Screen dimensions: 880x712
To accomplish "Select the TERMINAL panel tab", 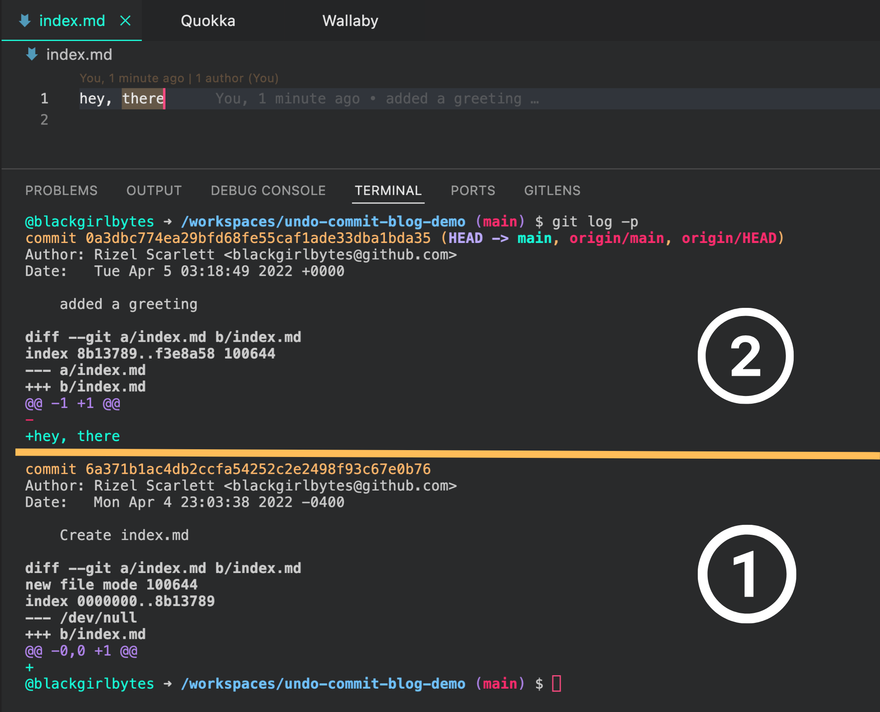I will [x=388, y=190].
